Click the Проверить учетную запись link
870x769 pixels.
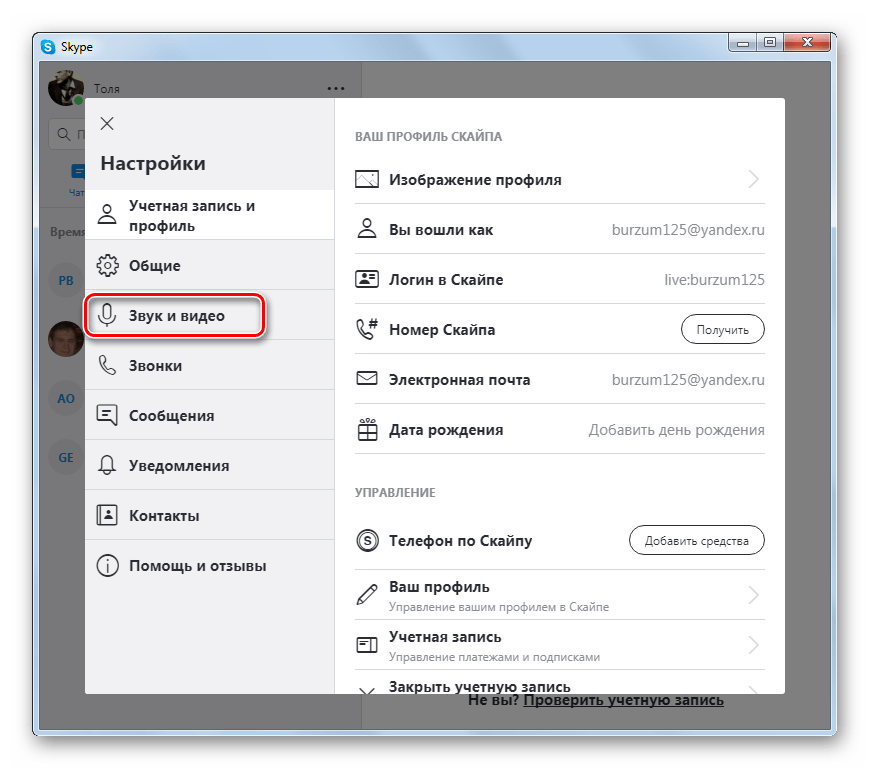pyautogui.click(x=623, y=701)
